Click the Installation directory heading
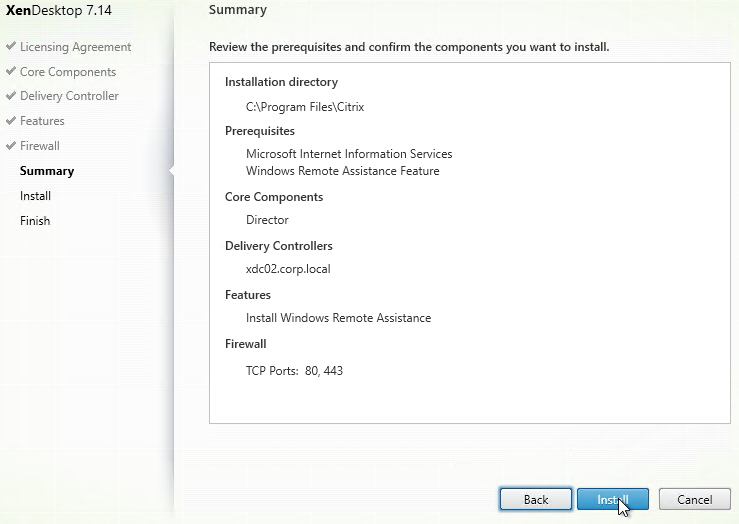This screenshot has height=524, width=739. [x=281, y=82]
